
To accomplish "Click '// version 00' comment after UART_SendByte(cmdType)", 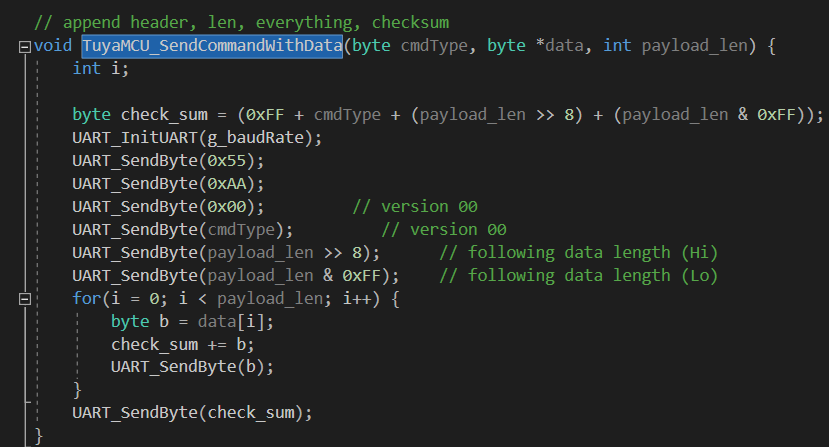I will point(444,230).
